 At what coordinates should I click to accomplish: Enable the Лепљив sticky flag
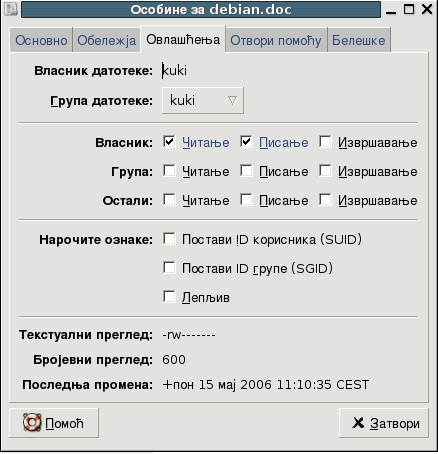point(169,296)
